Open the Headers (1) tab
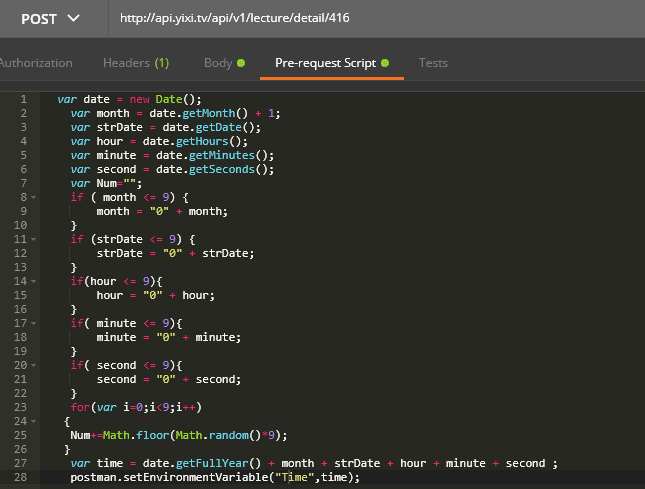Screen dimensions: 645x489 [136, 63]
